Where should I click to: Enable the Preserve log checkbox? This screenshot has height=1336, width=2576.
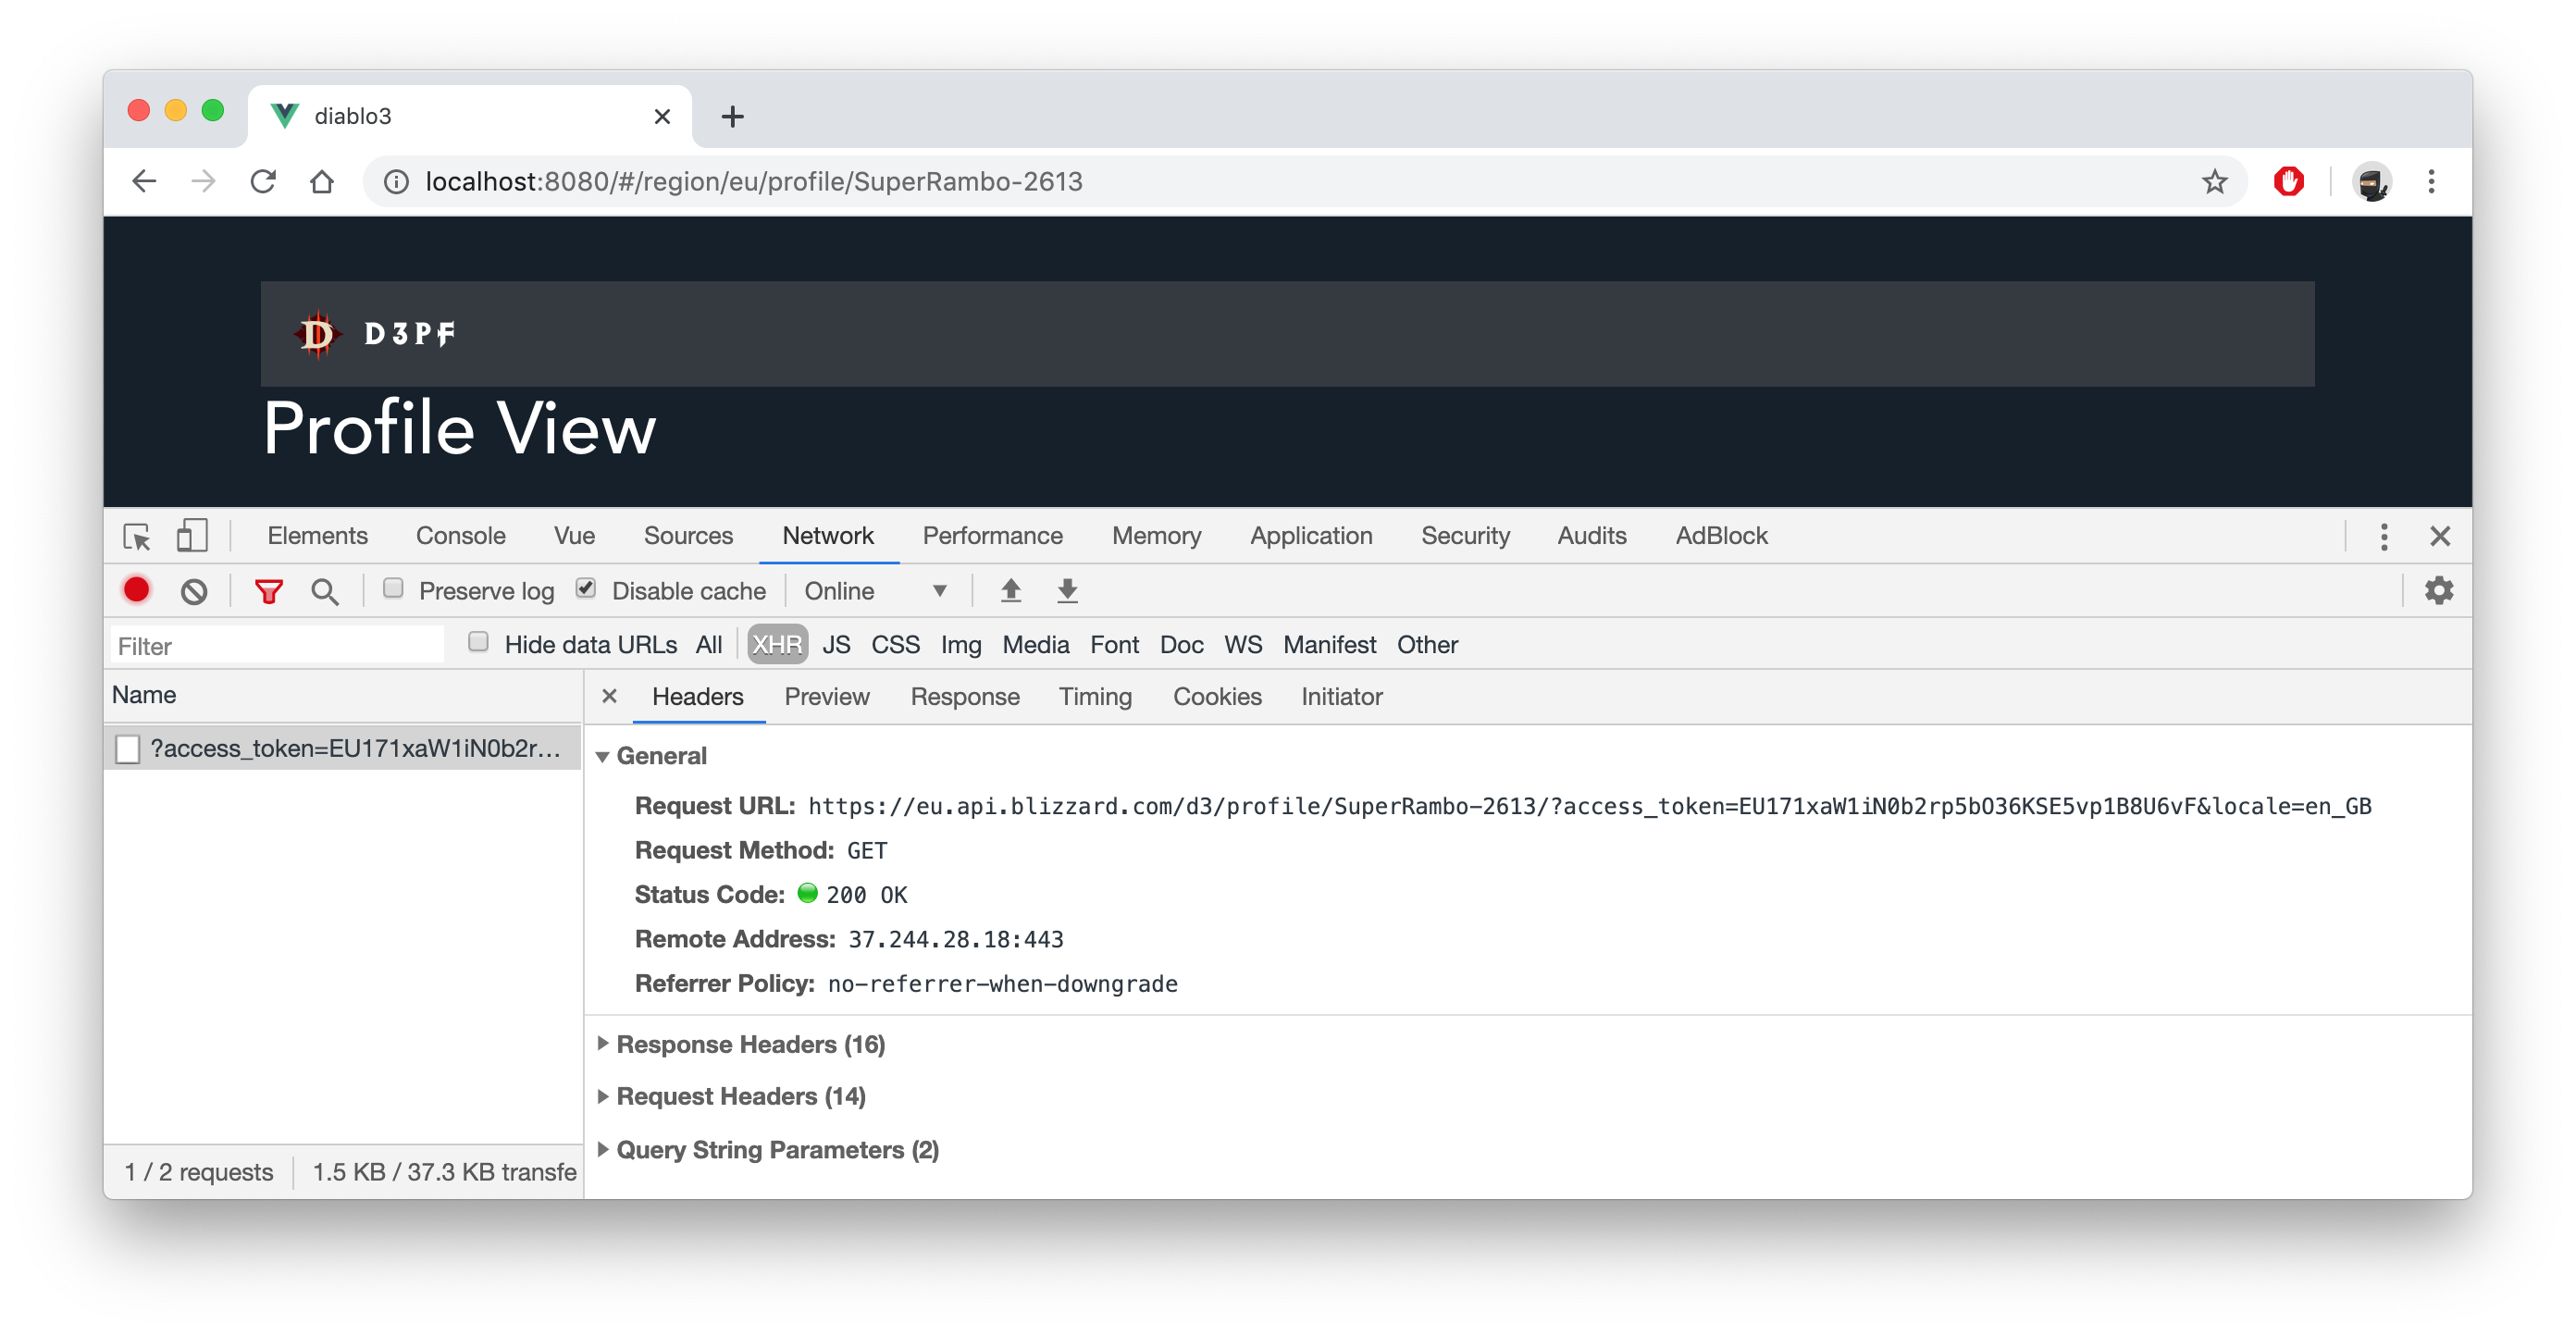[394, 589]
